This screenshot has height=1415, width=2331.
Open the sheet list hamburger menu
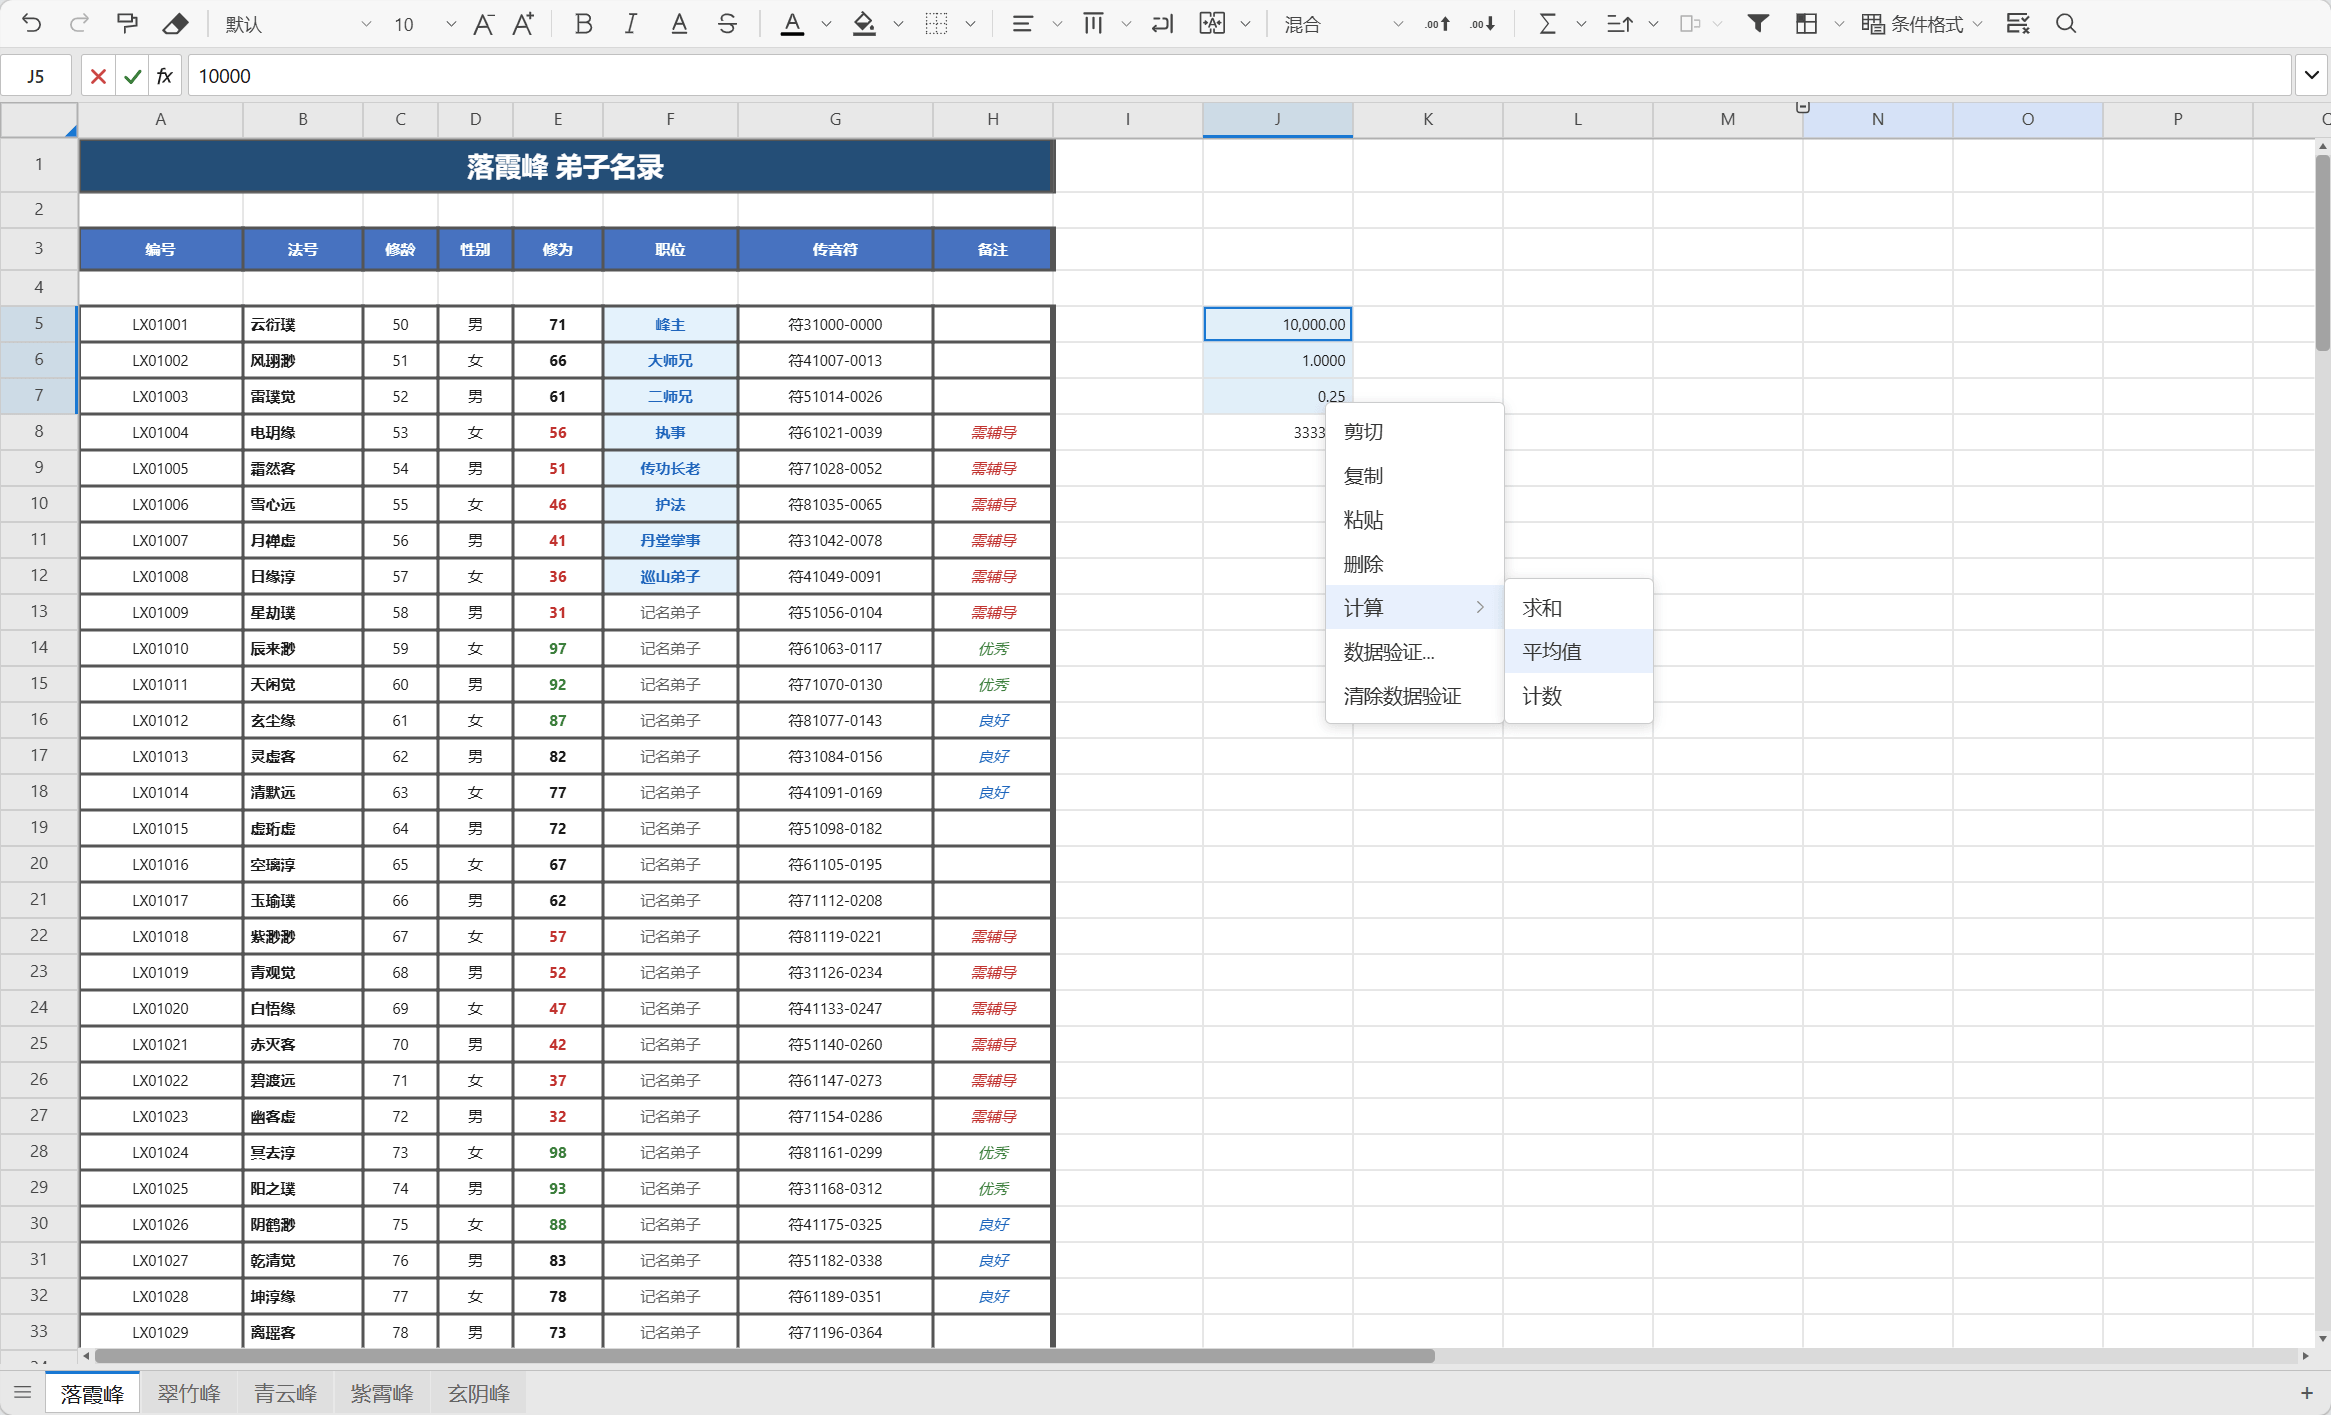click(22, 1392)
